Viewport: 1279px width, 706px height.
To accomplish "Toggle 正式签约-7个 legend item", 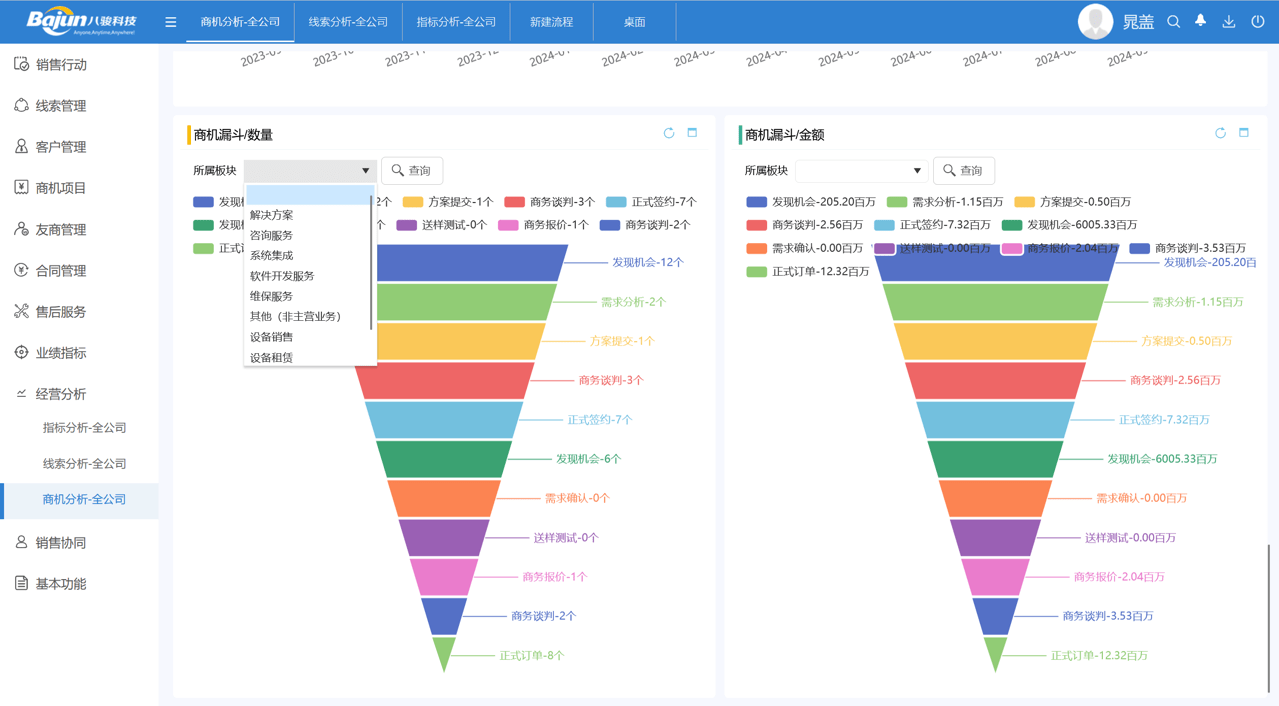I will click(651, 202).
